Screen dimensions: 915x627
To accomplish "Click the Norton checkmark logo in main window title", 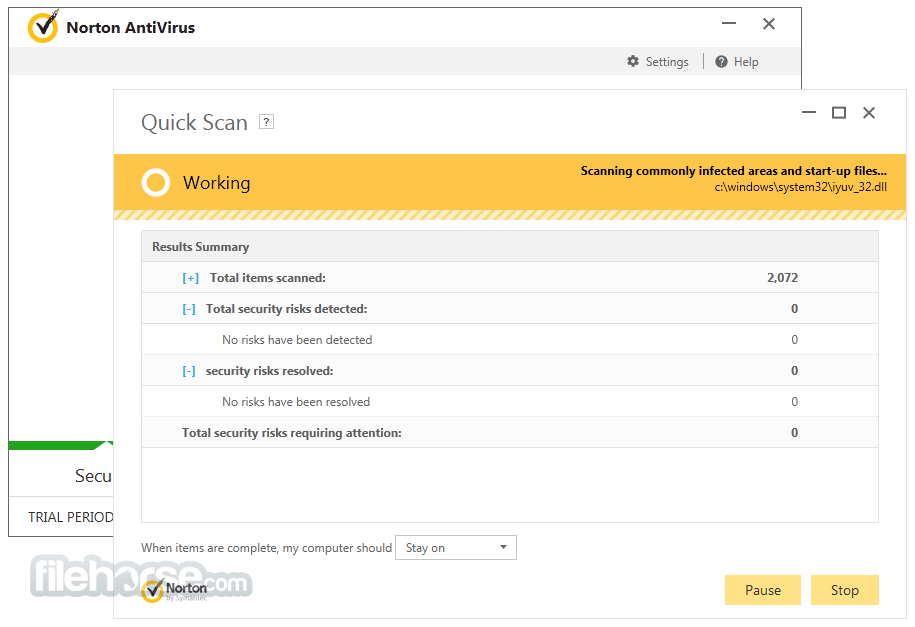I will (43, 27).
